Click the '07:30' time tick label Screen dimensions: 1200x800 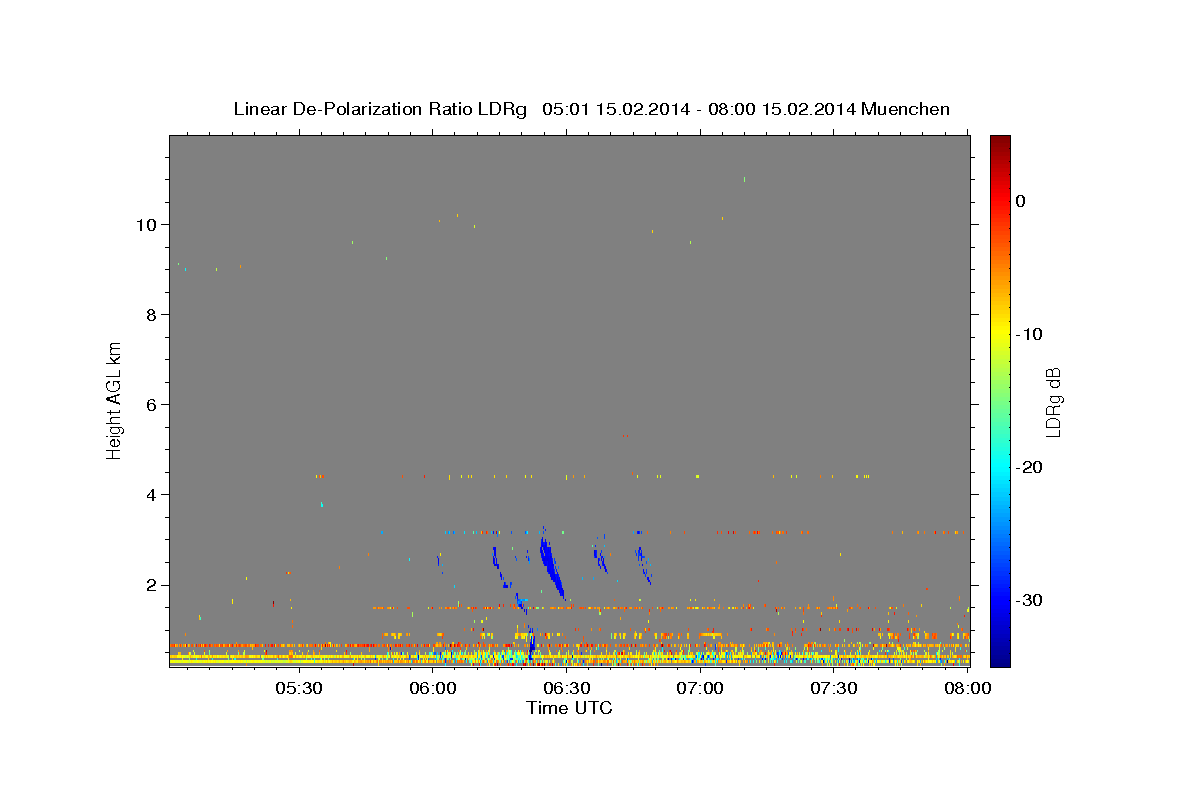pyautogui.click(x=834, y=689)
